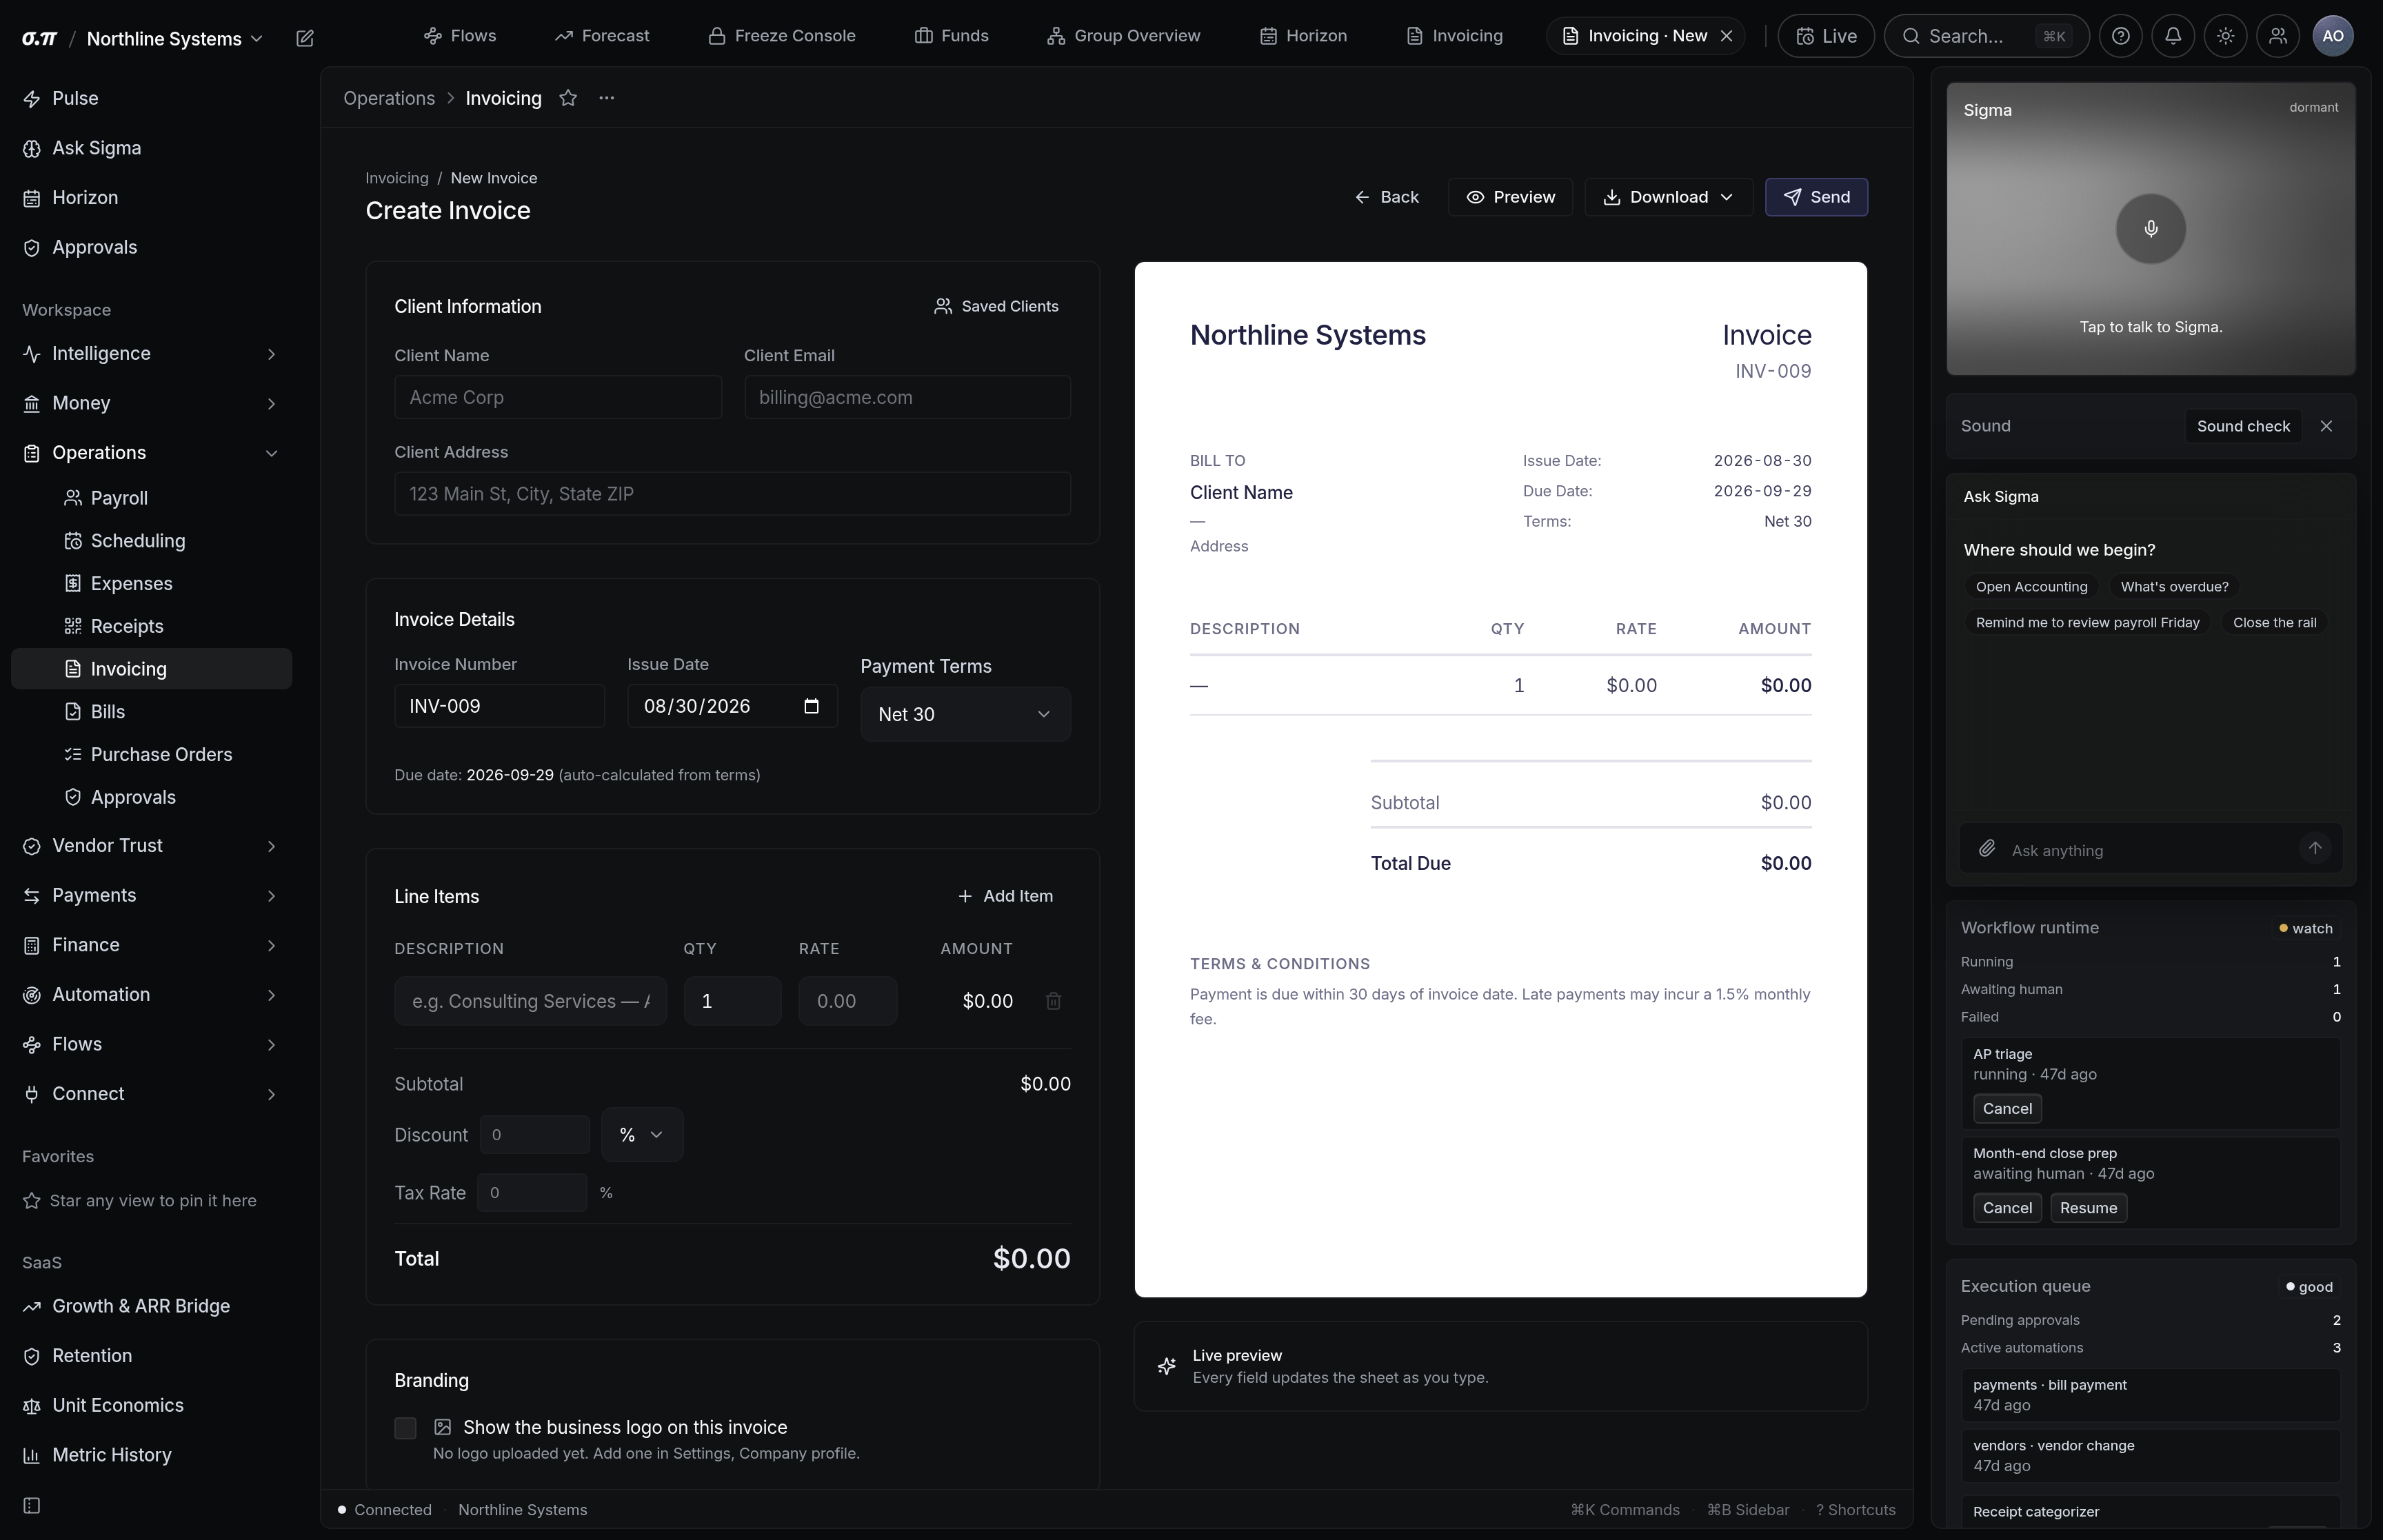Toggle the Live mode button
2383x1540 pixels.
click(x=1826, y=36)
